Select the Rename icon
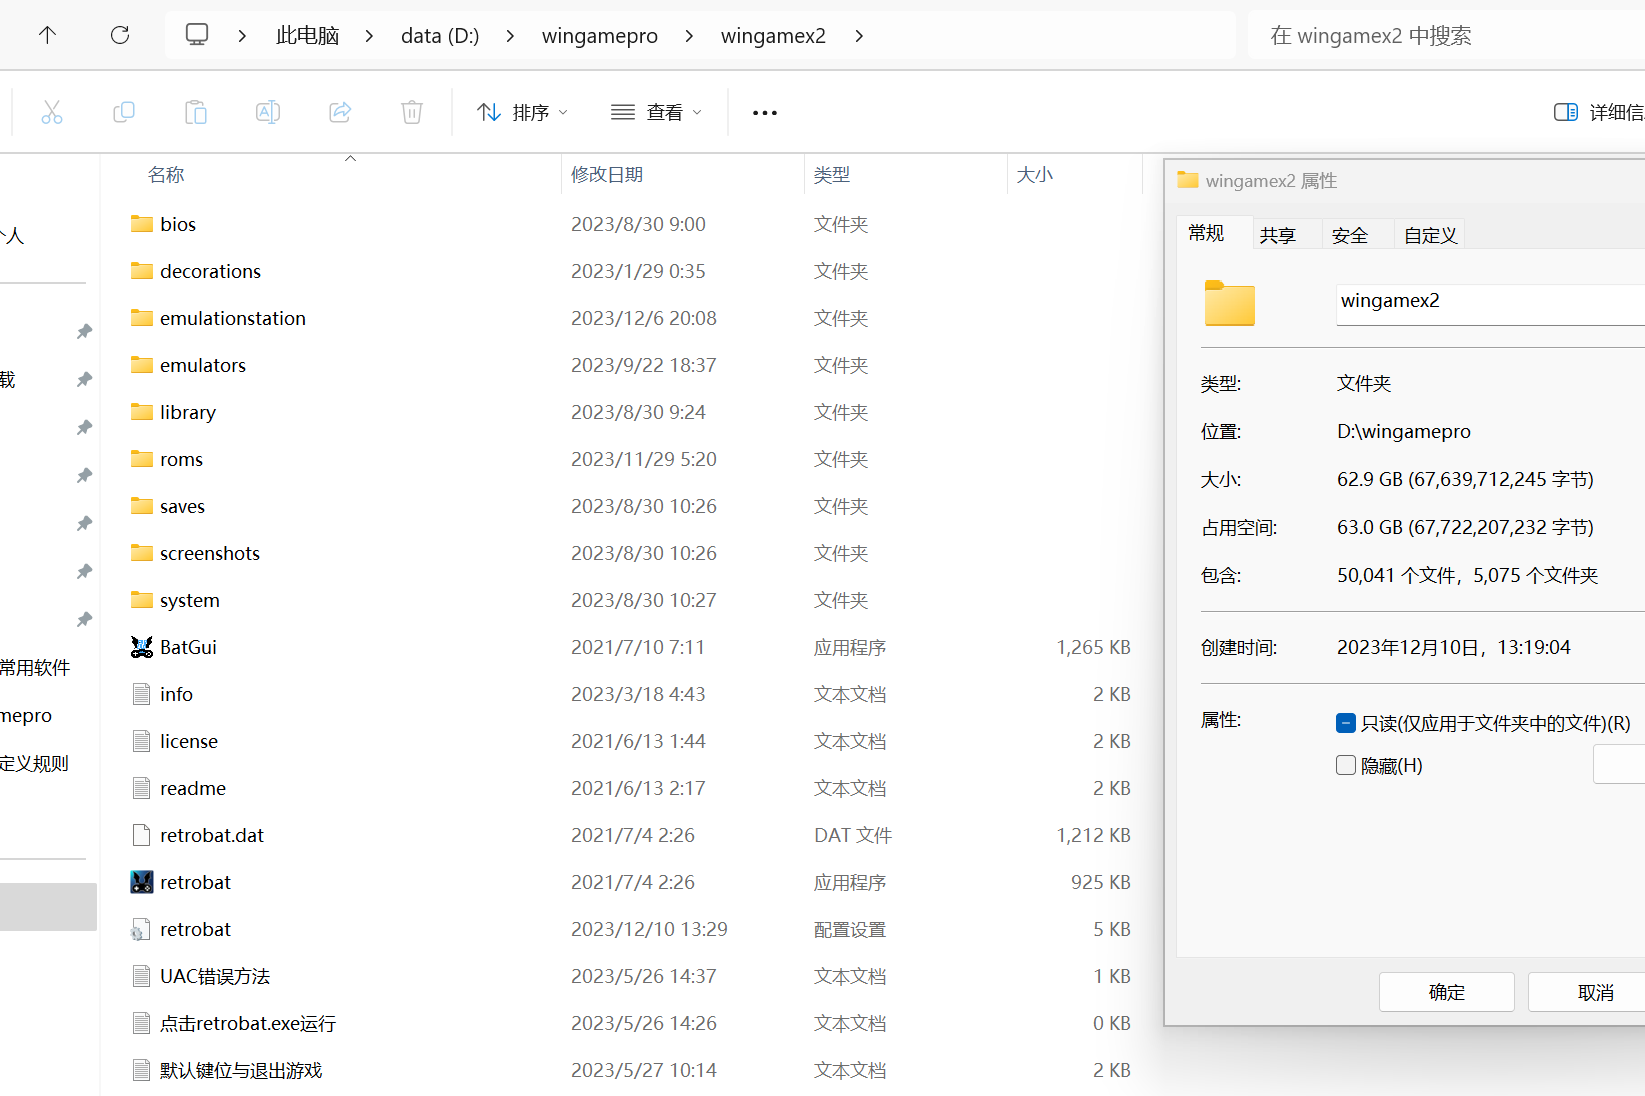1645x1096 pixels. point(268,111)
